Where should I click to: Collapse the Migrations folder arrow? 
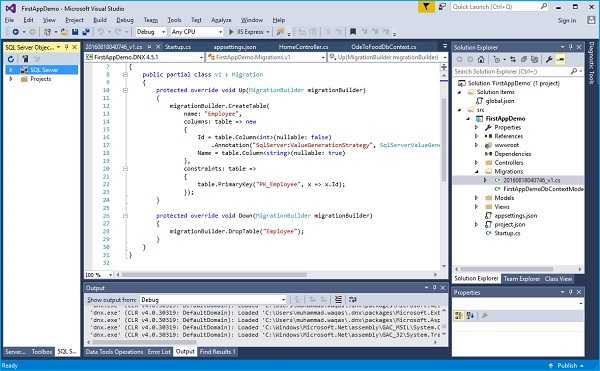[476, 171]
